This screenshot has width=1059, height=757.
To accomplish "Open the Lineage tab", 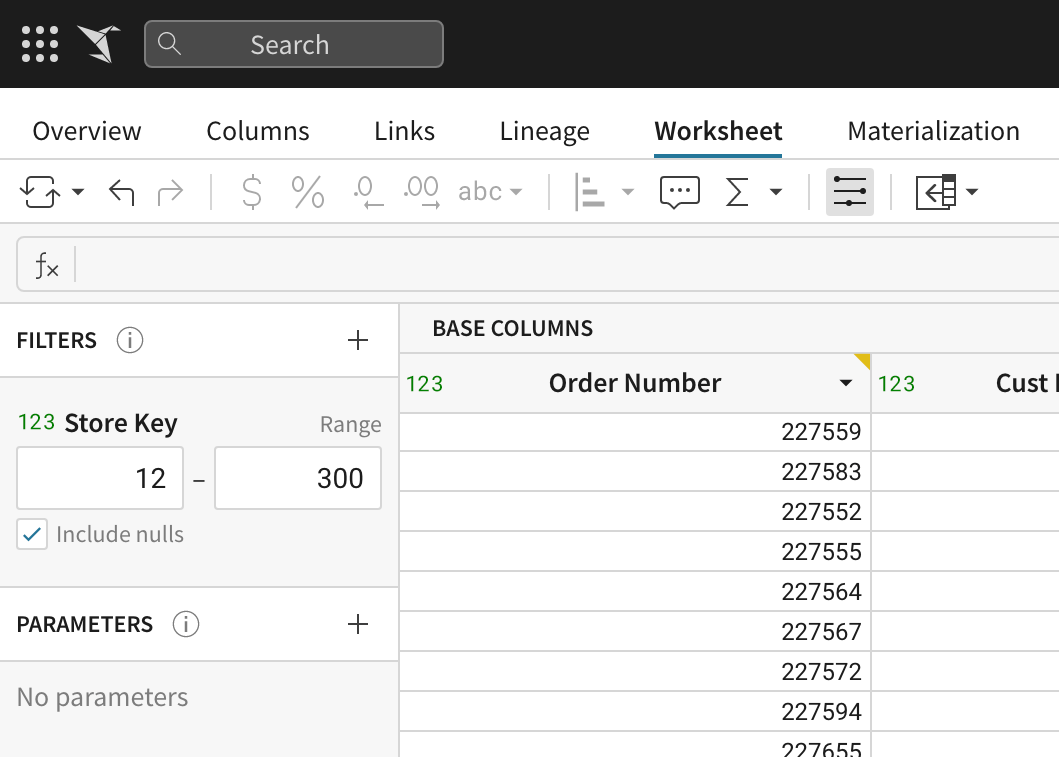I will pyautogui.click(x=544, y=131).
